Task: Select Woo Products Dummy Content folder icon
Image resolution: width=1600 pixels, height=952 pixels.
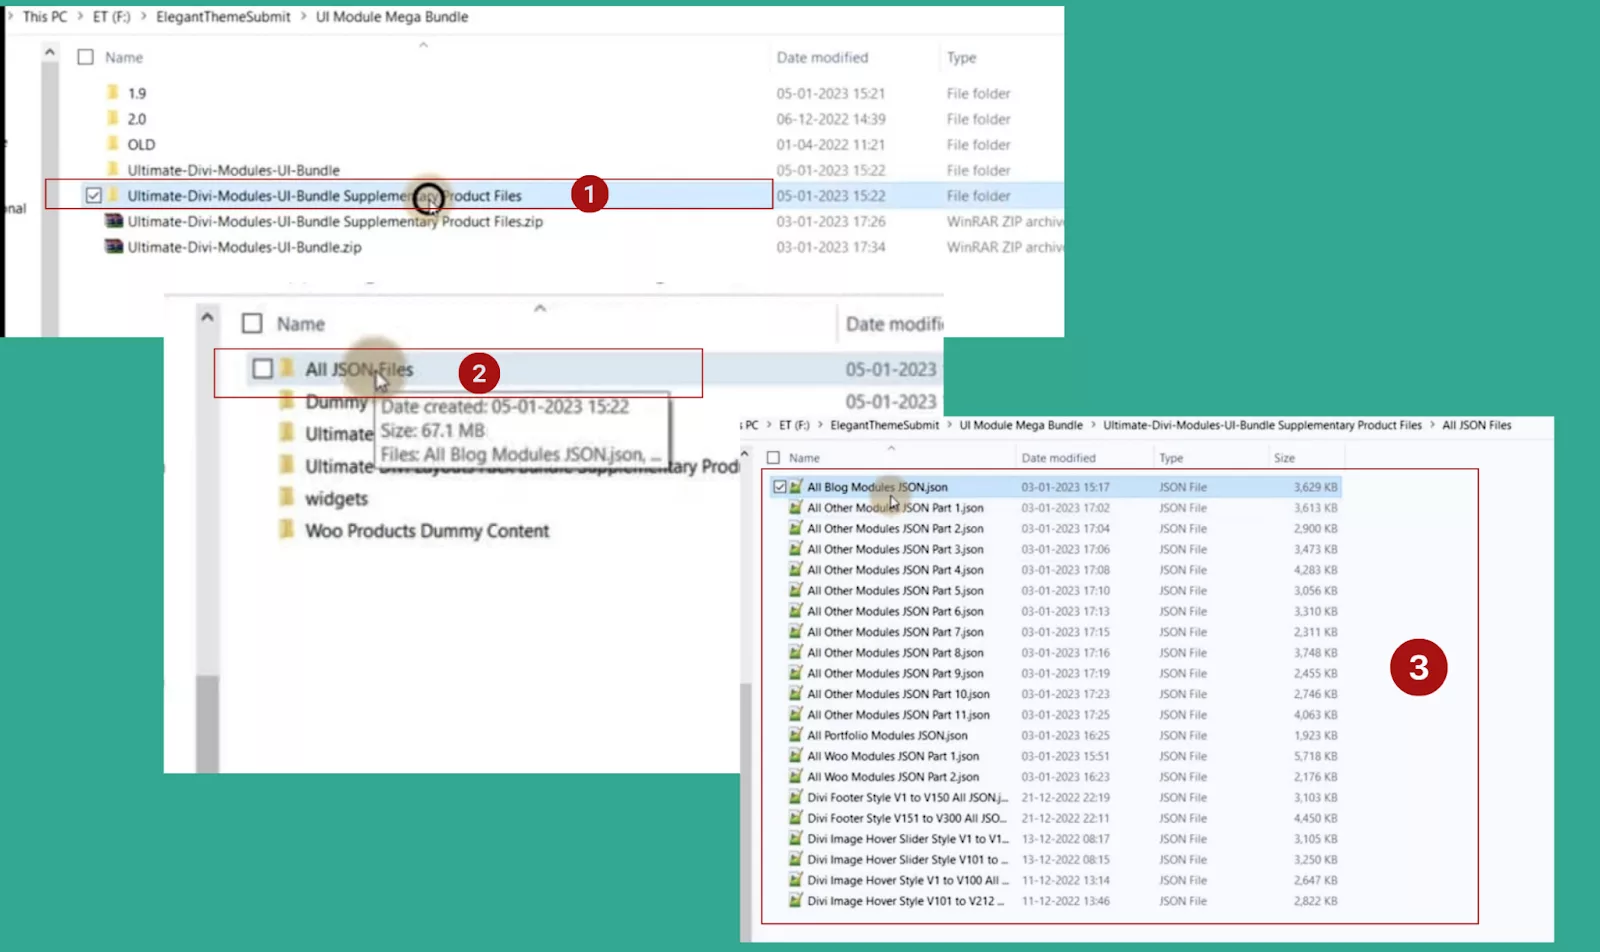Action: click(x=287, y=530)
